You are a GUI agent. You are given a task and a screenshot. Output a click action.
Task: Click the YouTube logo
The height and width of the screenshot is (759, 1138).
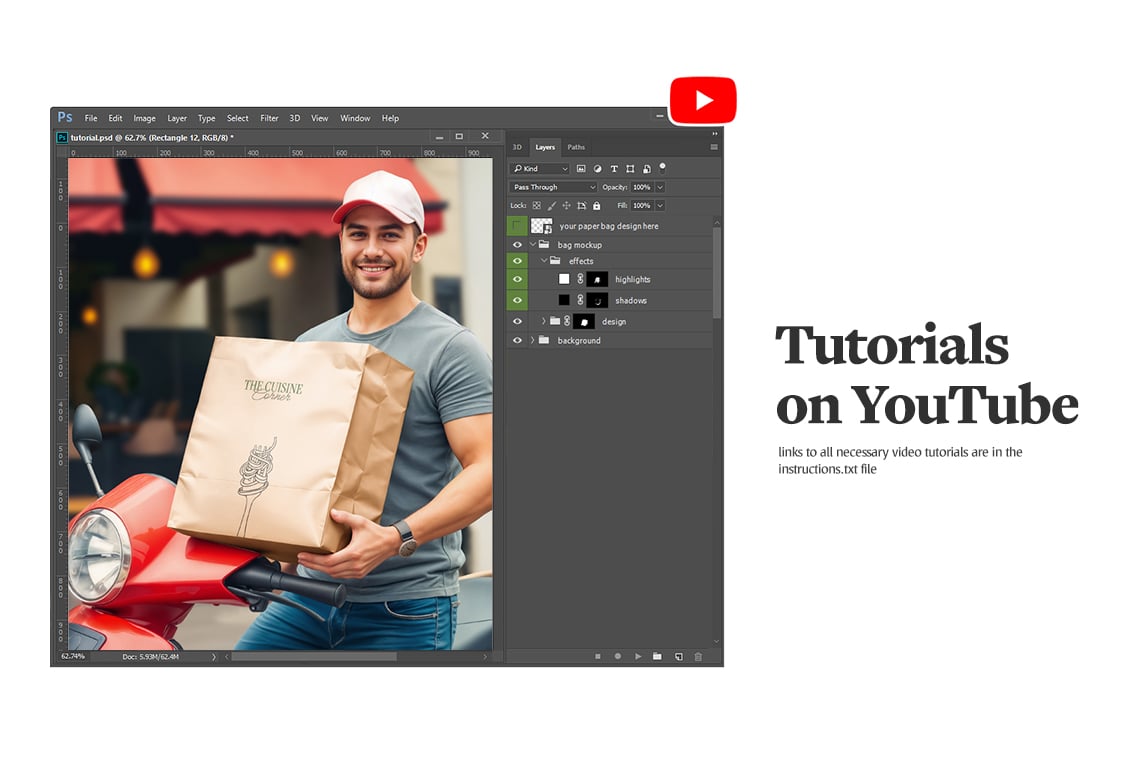tap(703, 100)
